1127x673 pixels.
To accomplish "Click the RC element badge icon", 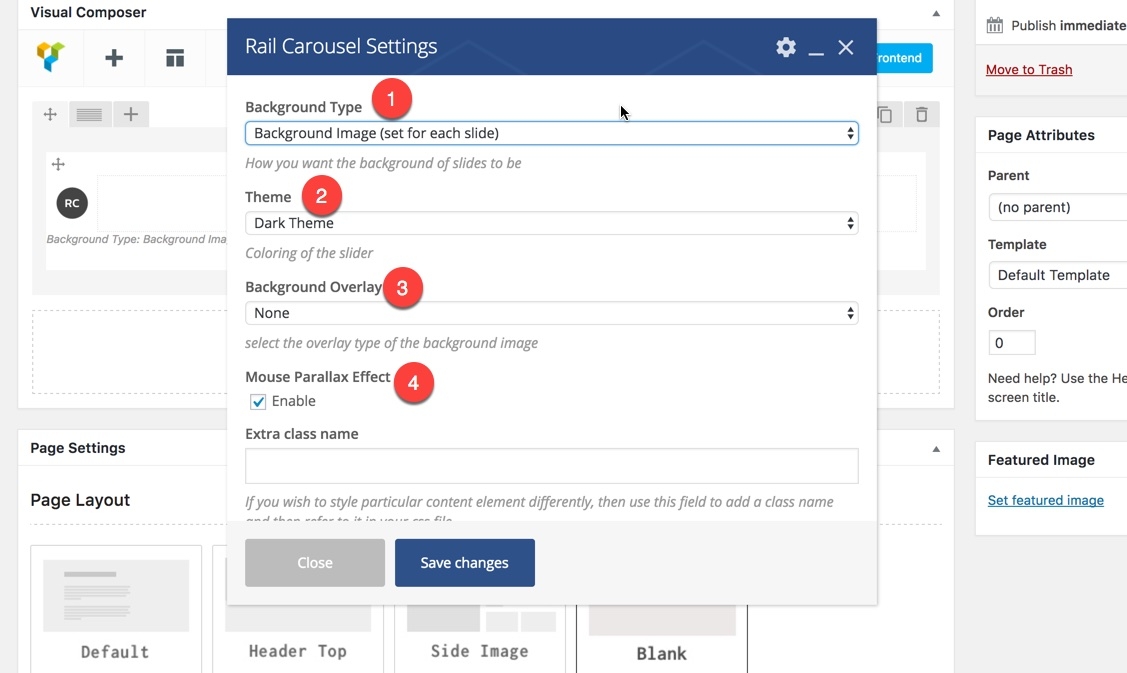I will pos(72,203).
